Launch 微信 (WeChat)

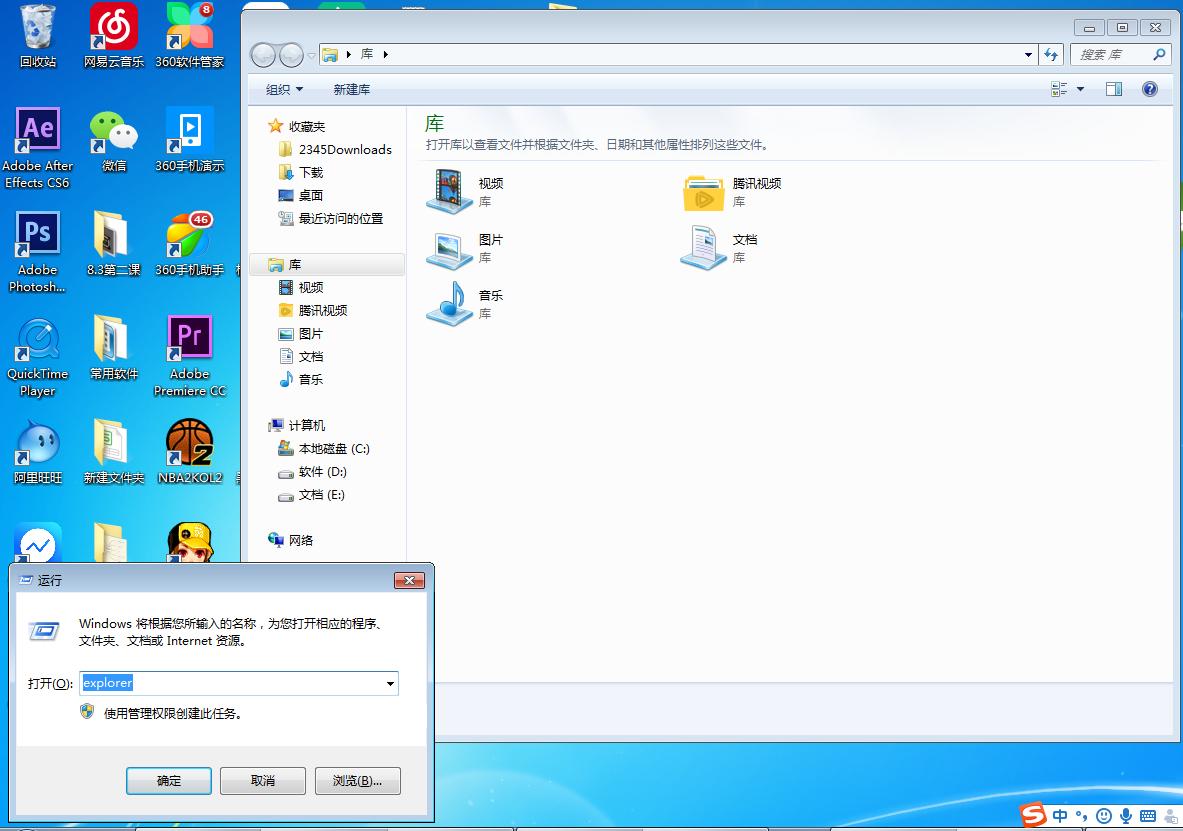pos(112,130)
